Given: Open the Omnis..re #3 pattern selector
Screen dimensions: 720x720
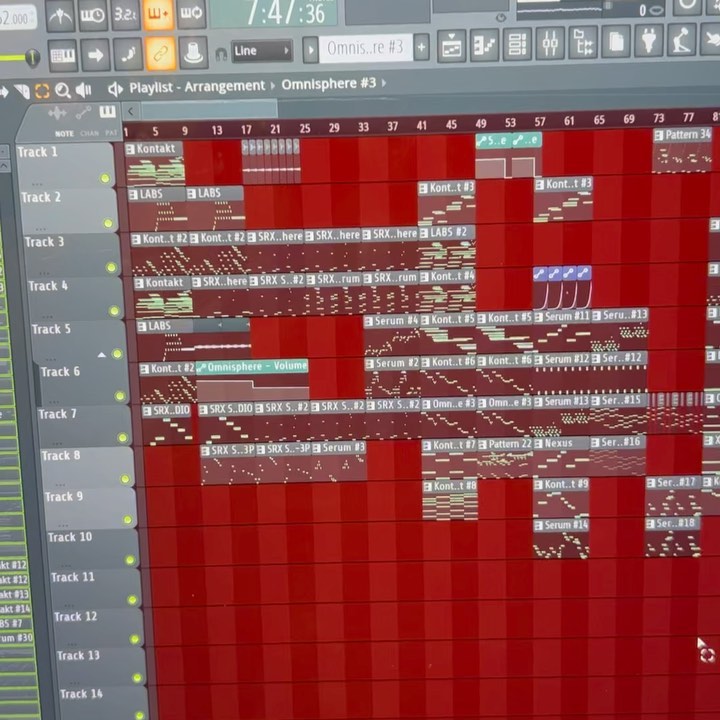Looking at the screenshot, I should [x=364, y=48].
